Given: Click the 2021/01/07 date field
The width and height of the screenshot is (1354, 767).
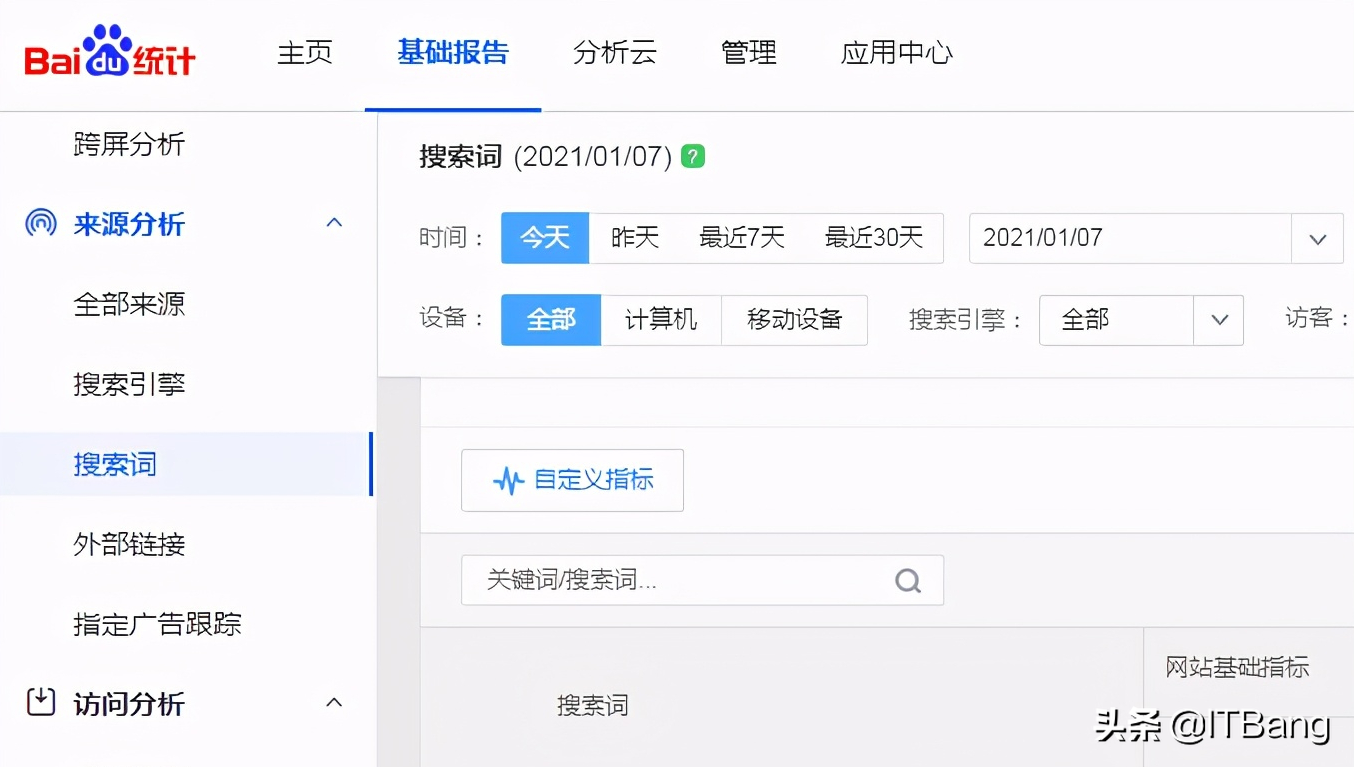Looking at the screenshot, I should (x=1131, y=238).
